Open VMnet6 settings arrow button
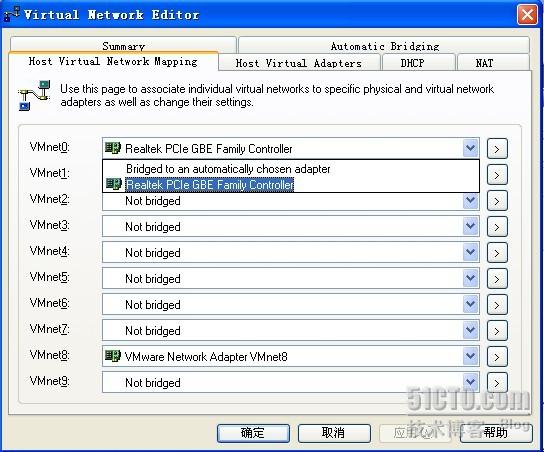Image resolution: width=544 pixels, height=452 pixels. pos(497,305)
